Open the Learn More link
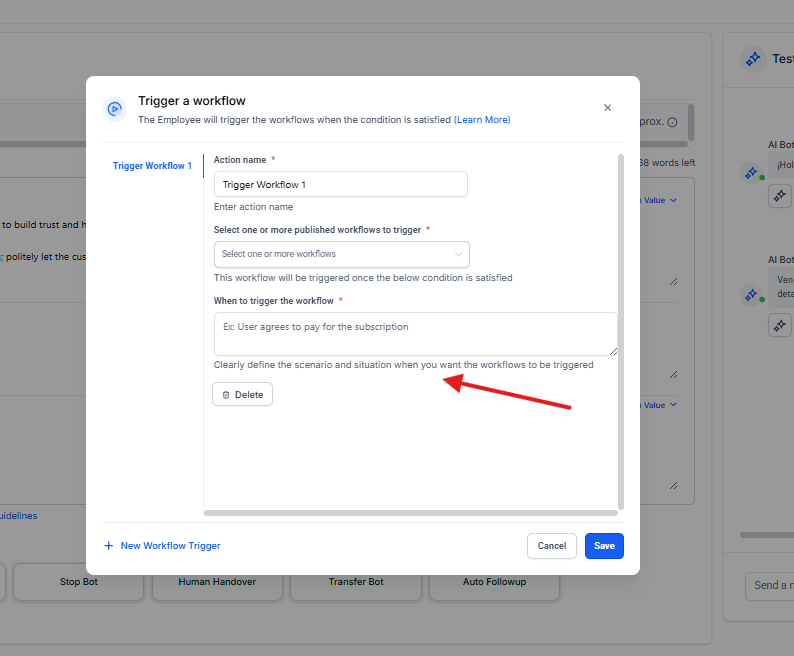 [x=482, y=120]
